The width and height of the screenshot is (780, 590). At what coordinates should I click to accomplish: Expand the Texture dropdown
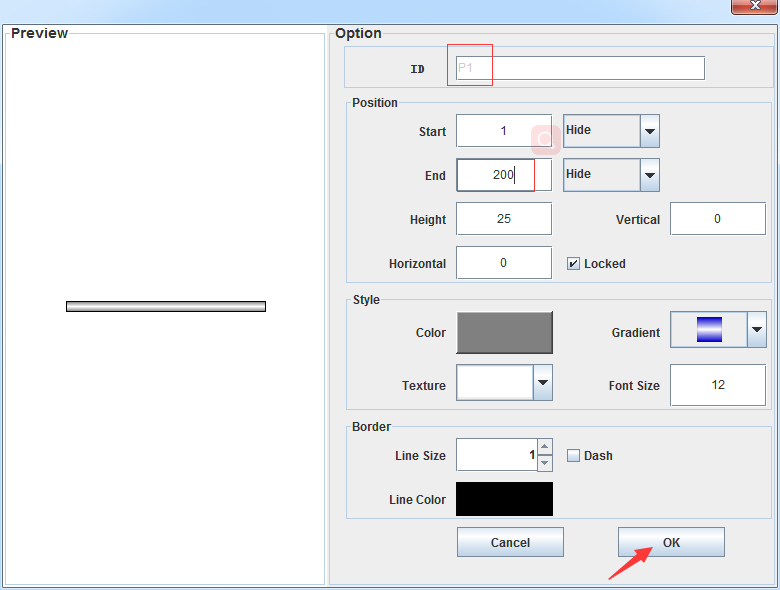[543, 382]
